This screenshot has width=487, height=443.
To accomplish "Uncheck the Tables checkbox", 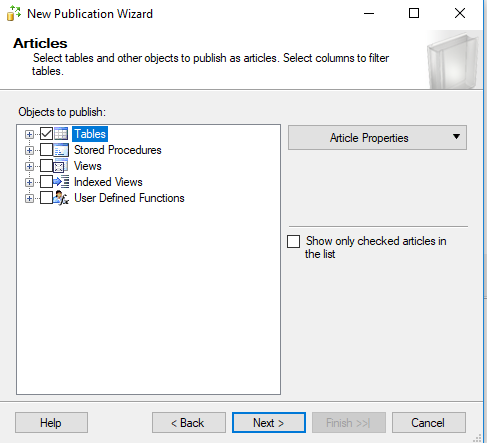I will (46, 134).
